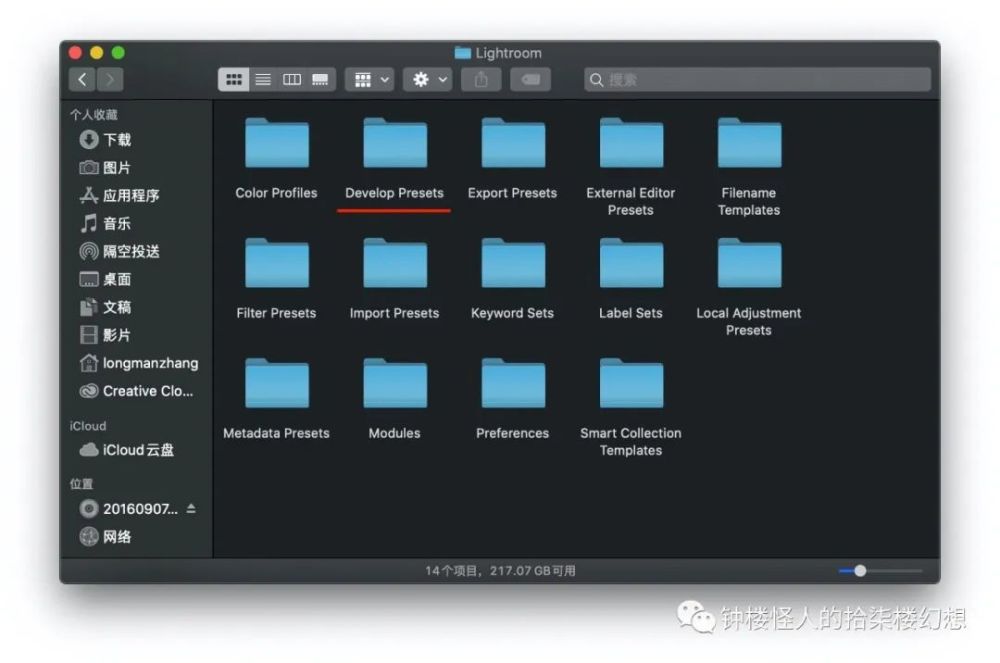Click the iCloud section header
Viewport: 1000px width, 663px height.
88,426
